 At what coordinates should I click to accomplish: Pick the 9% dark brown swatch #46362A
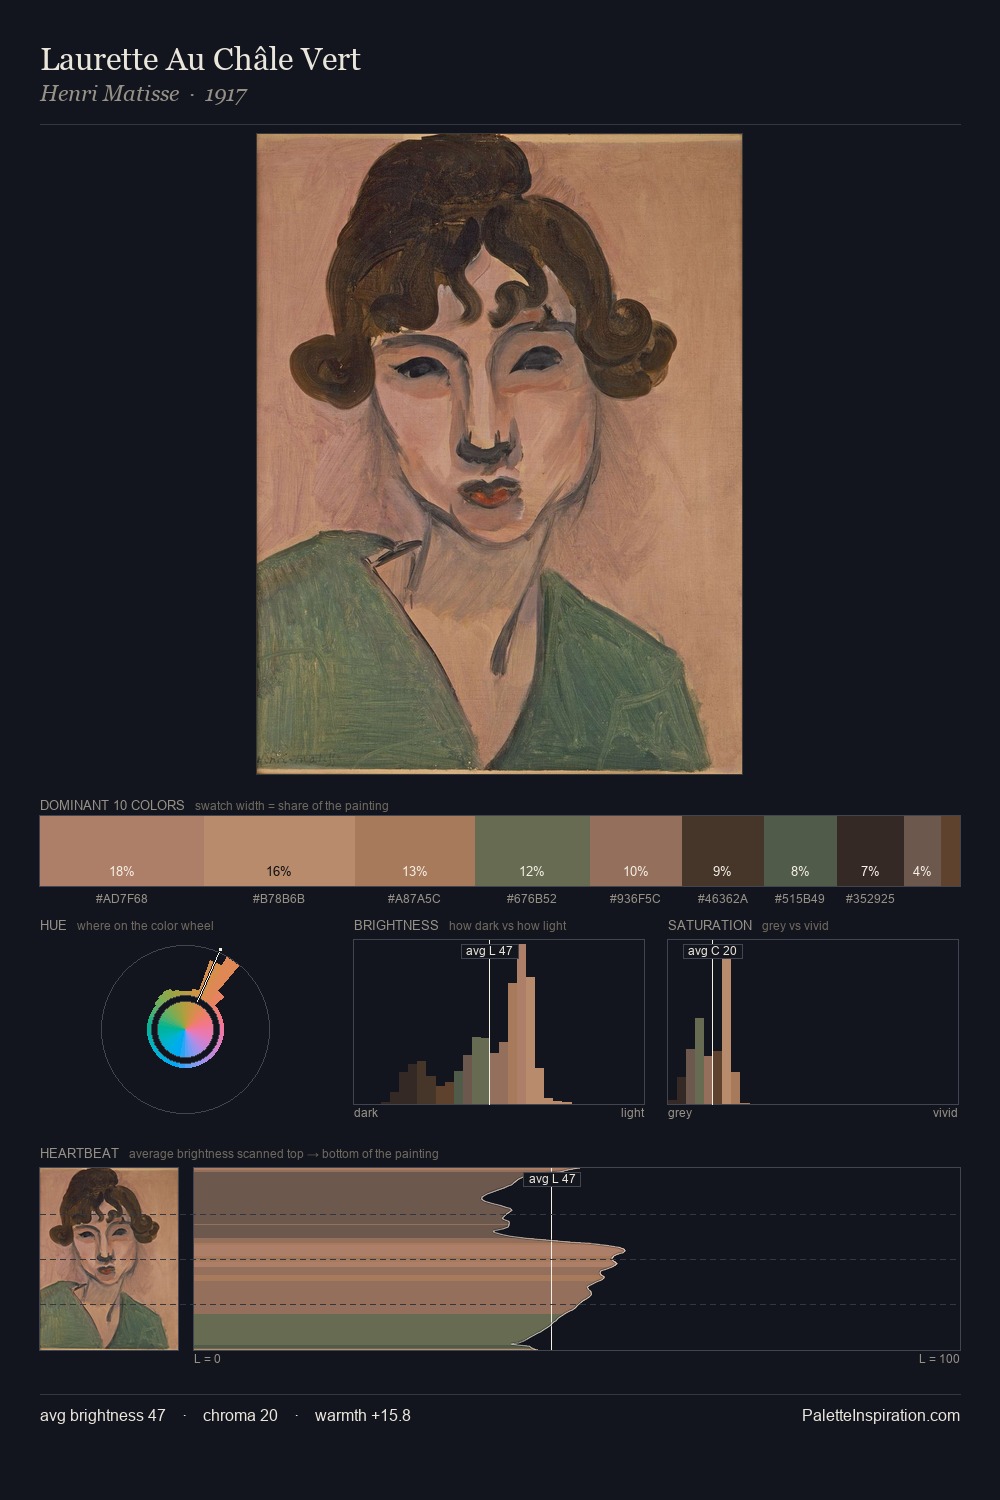tap(723, 851)
